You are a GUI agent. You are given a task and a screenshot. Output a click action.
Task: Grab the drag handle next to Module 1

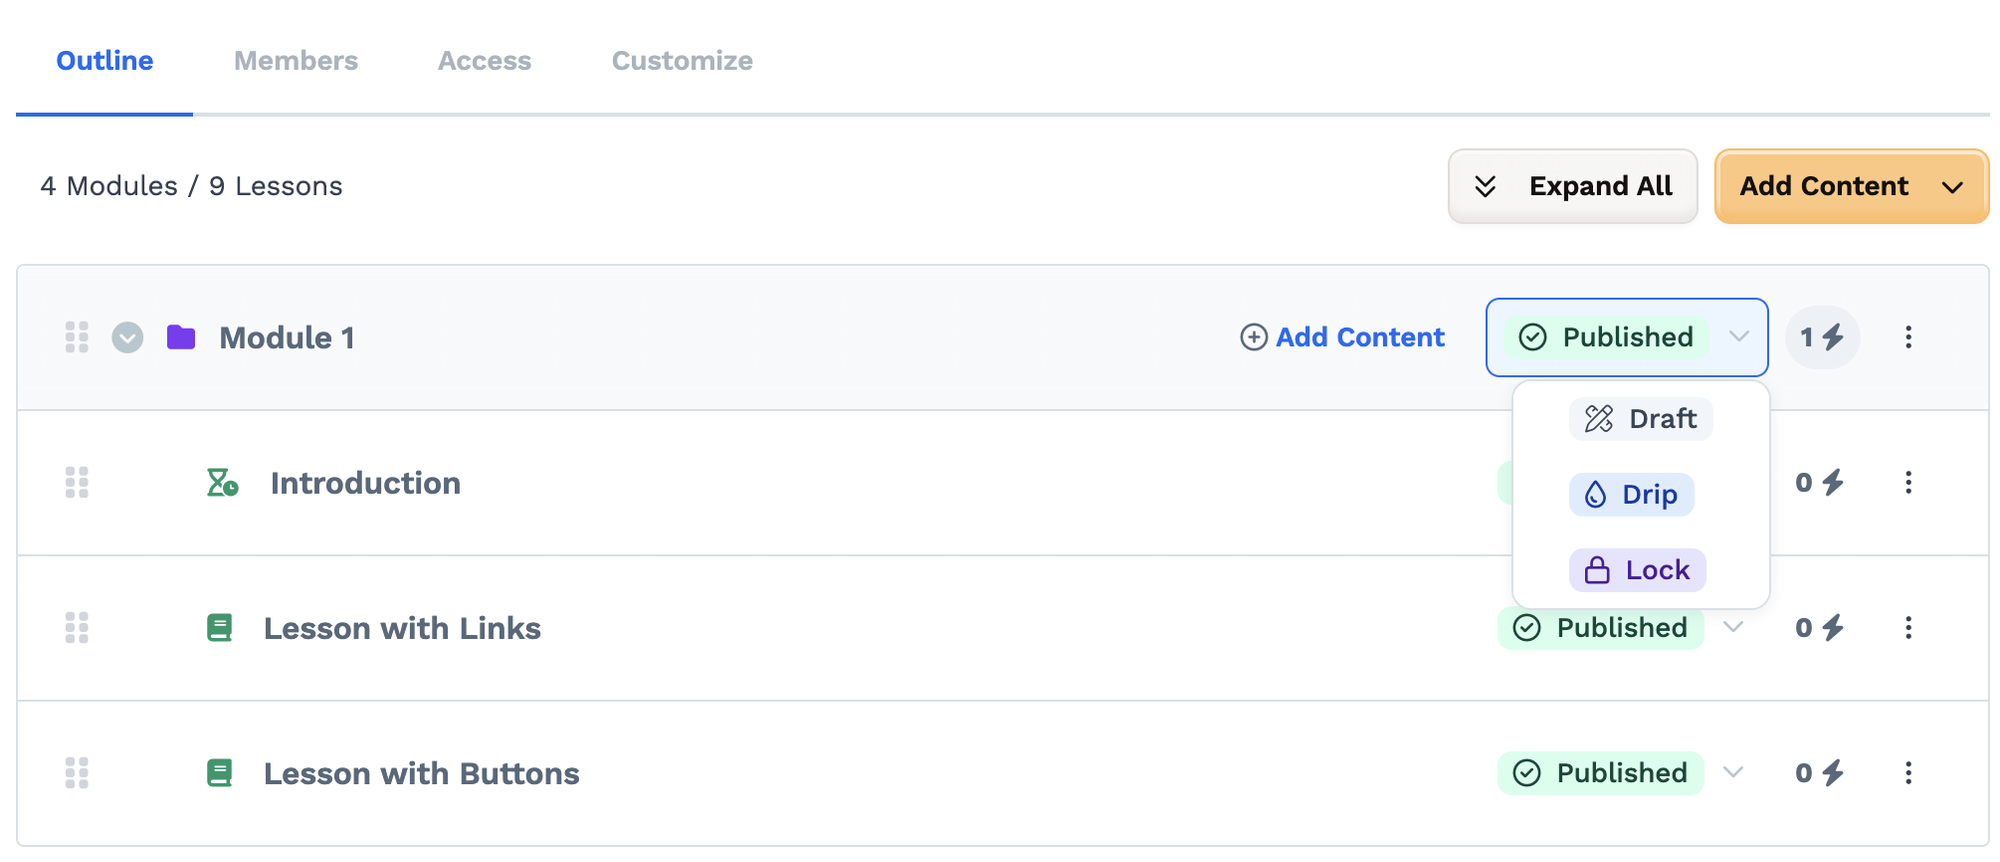pyautogui.click(x=77, y=337)
